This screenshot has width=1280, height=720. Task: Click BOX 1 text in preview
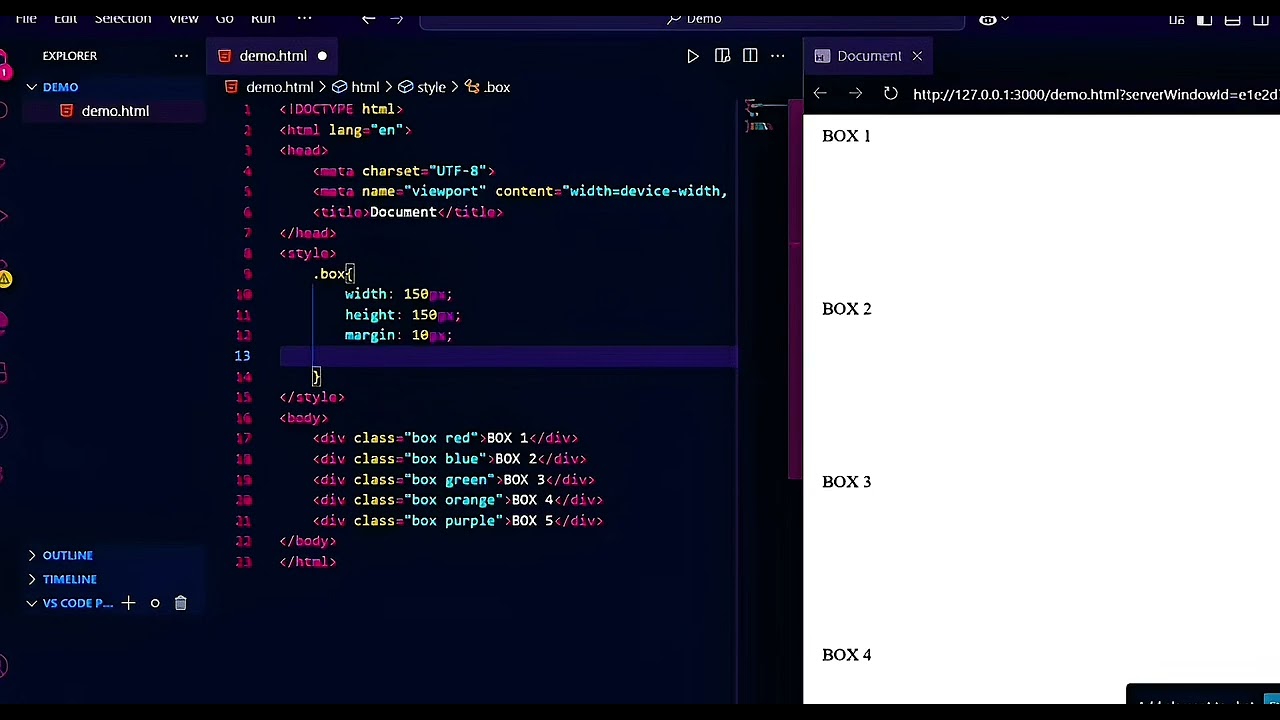coord(846,136)
